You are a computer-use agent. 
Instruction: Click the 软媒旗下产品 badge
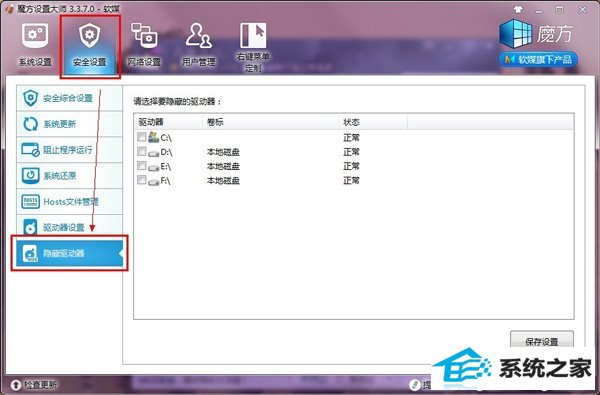point(538,59)
